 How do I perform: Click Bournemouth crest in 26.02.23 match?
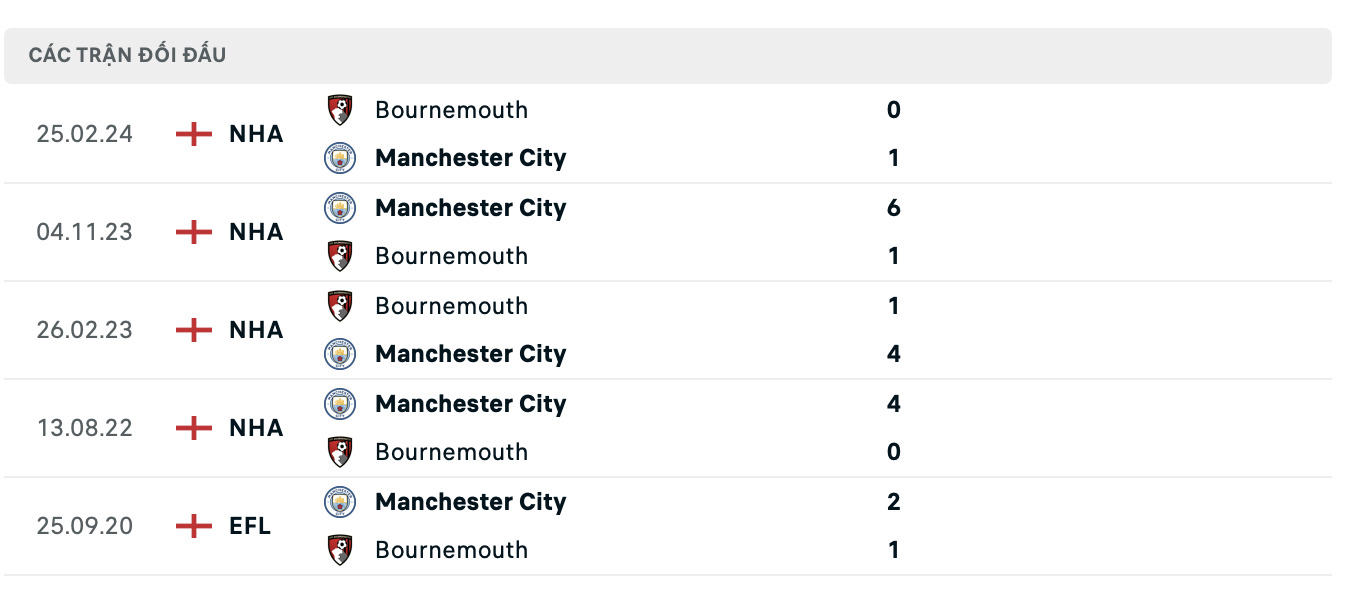pyautogui.click(x=340, y=306)
